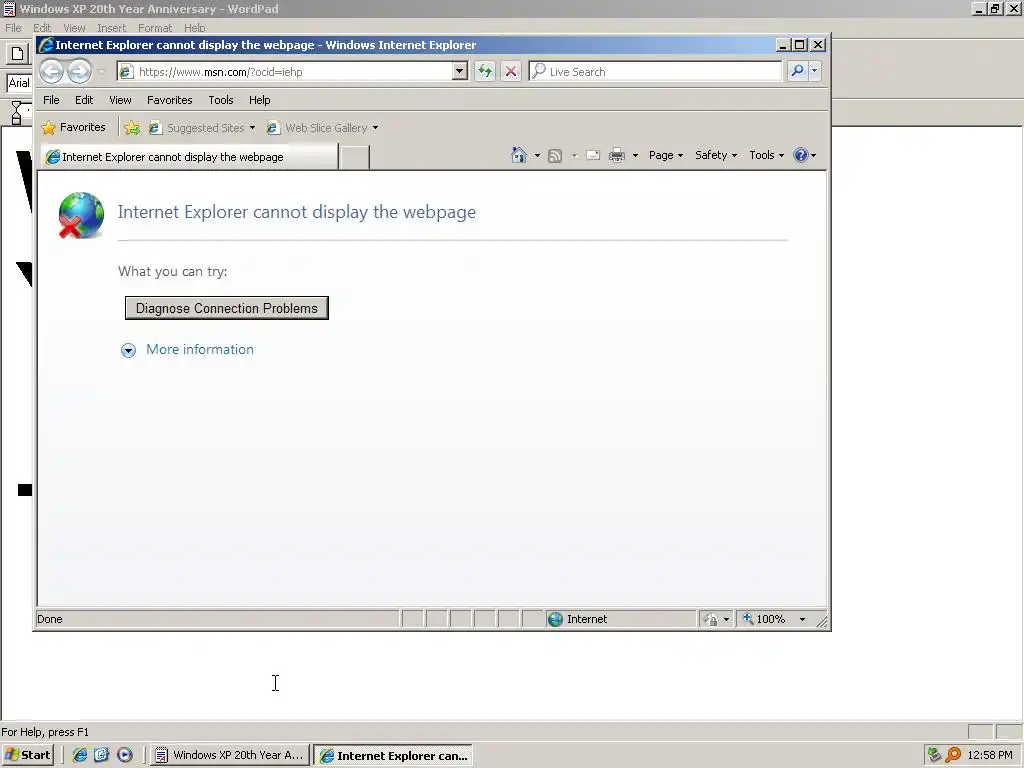This screenshot has height=768, width=1024.
Task: Launch Internet Explorer from Quick Launch
Action: click(80, 755)
